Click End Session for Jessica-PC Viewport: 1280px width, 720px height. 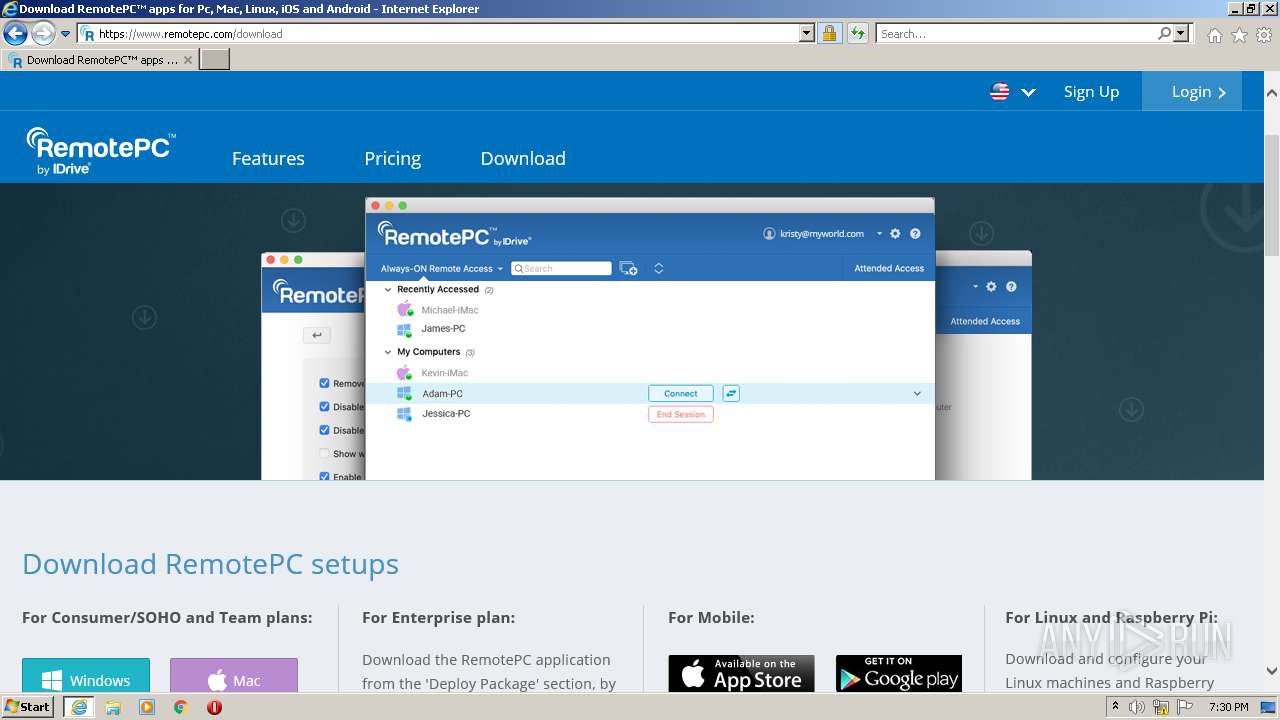coord(681,414)
